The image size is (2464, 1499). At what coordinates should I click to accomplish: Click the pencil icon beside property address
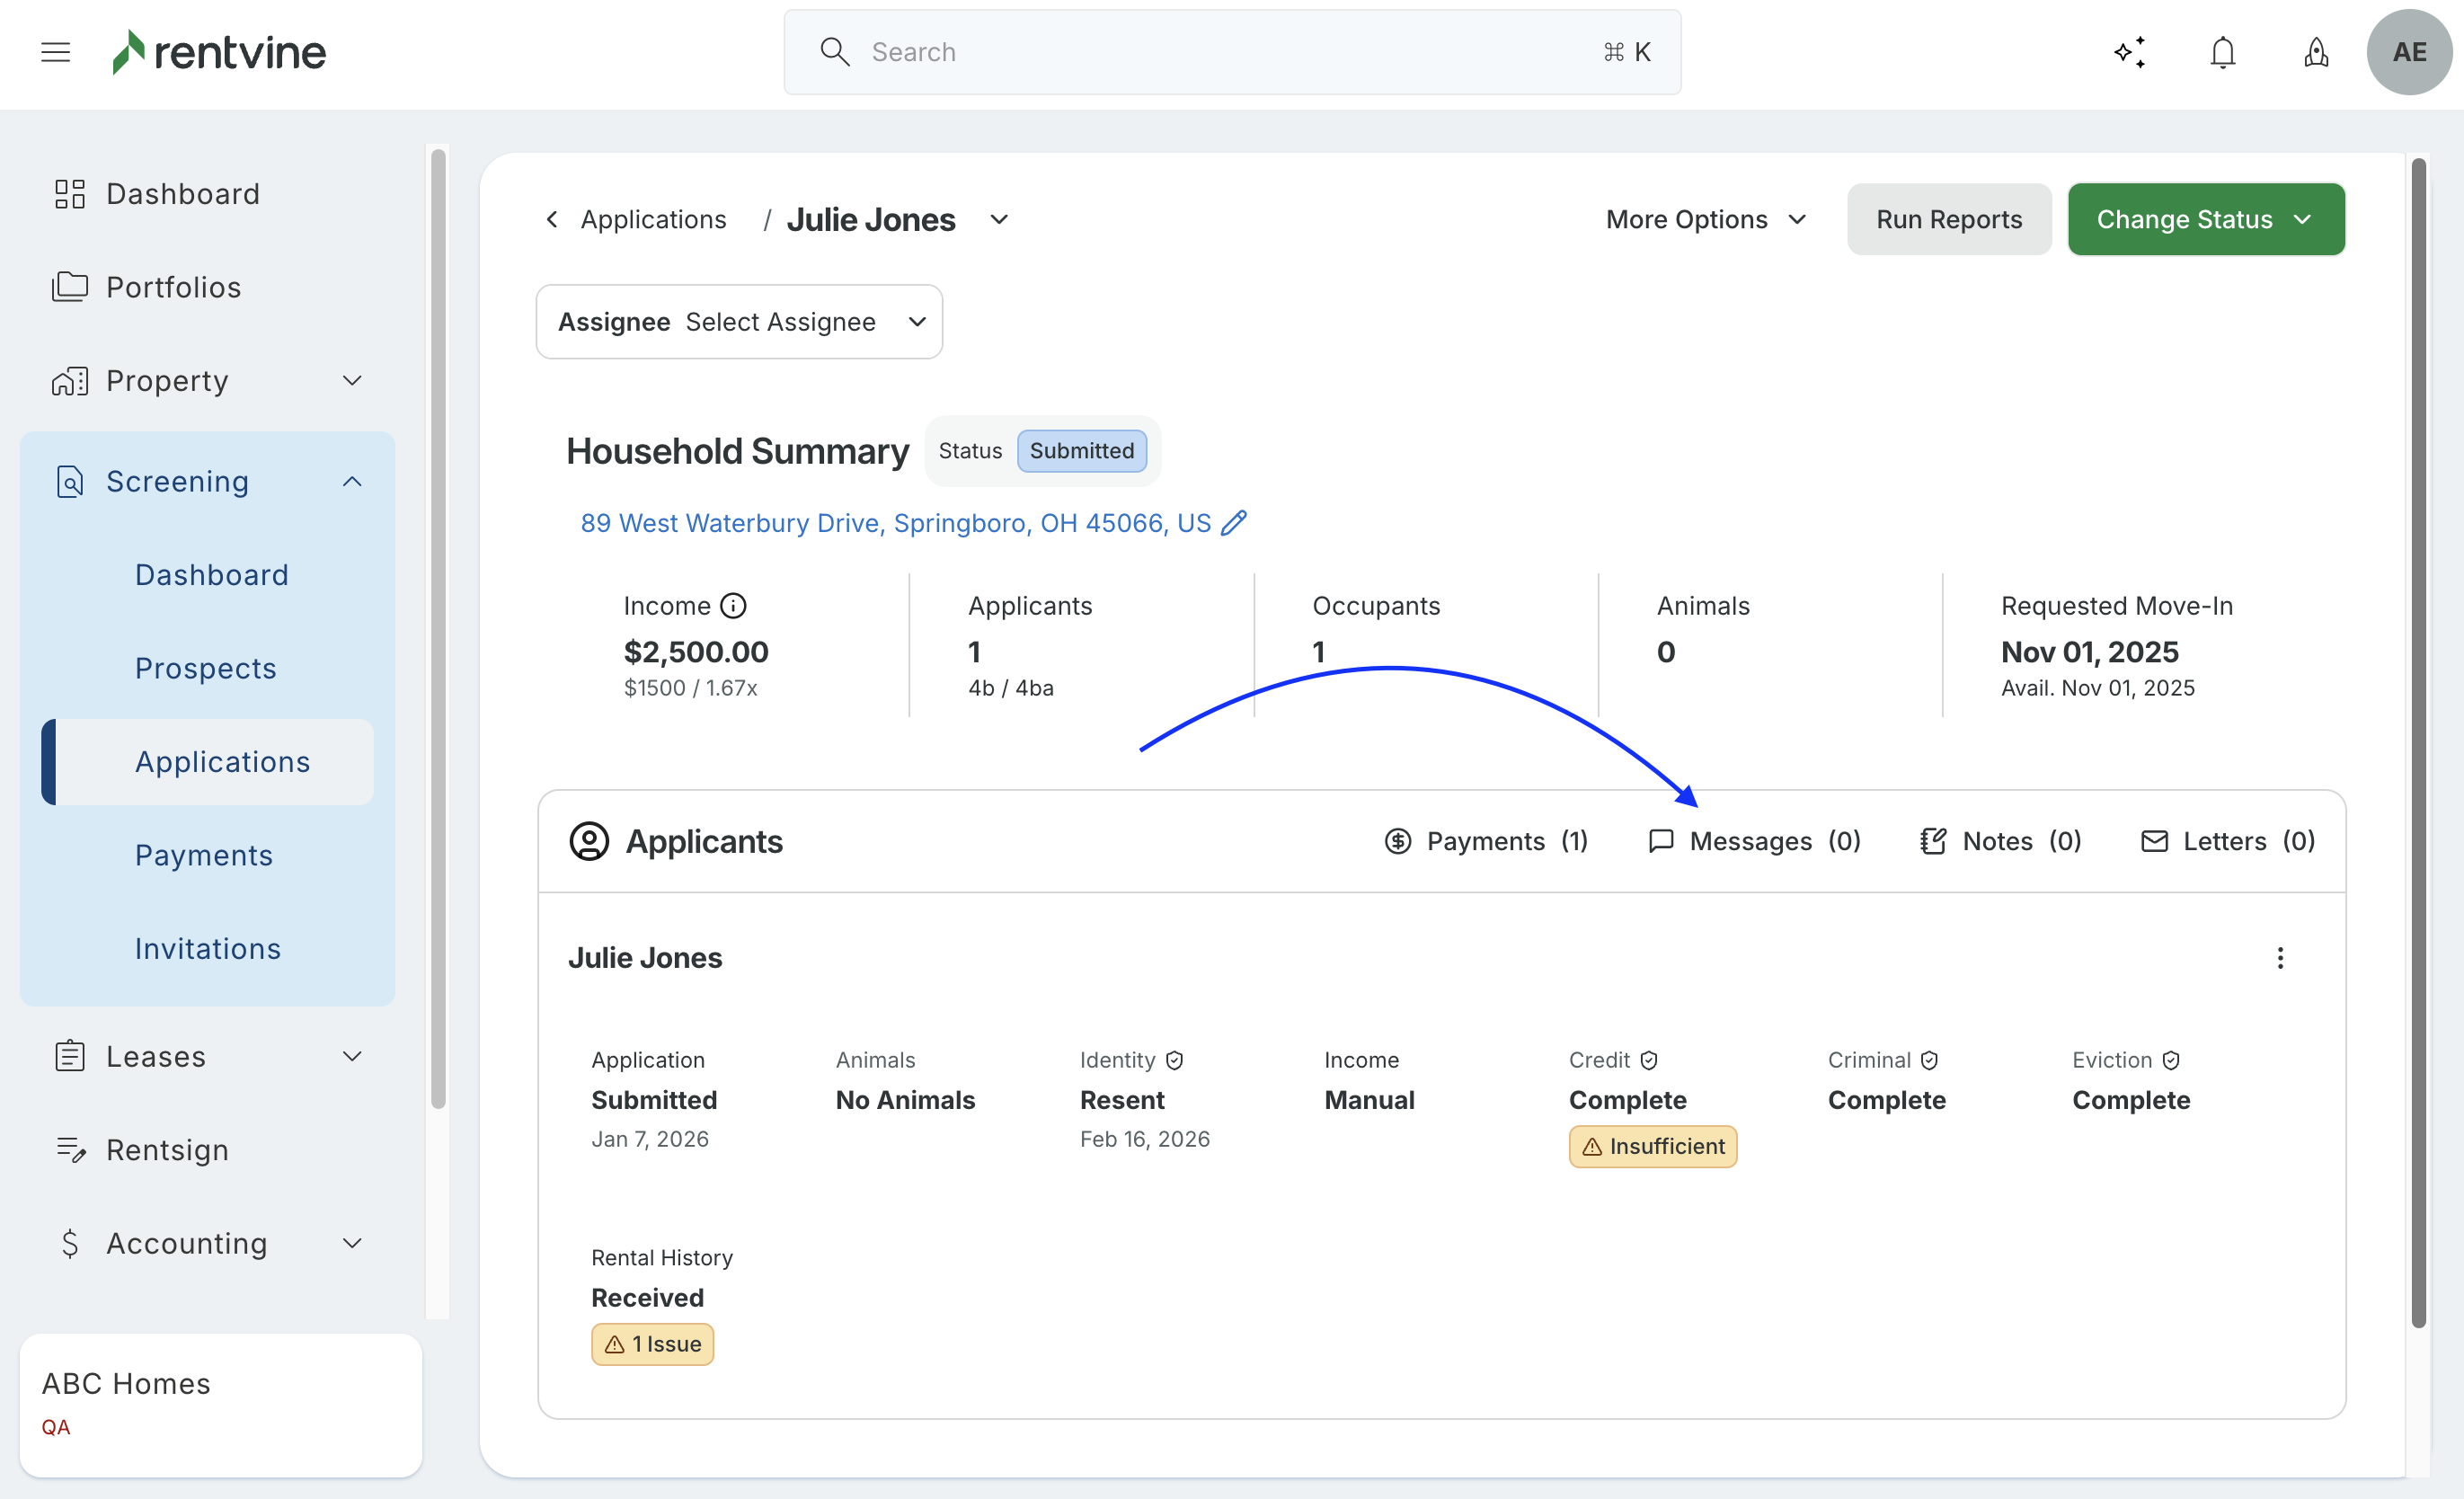point(1234,523)
